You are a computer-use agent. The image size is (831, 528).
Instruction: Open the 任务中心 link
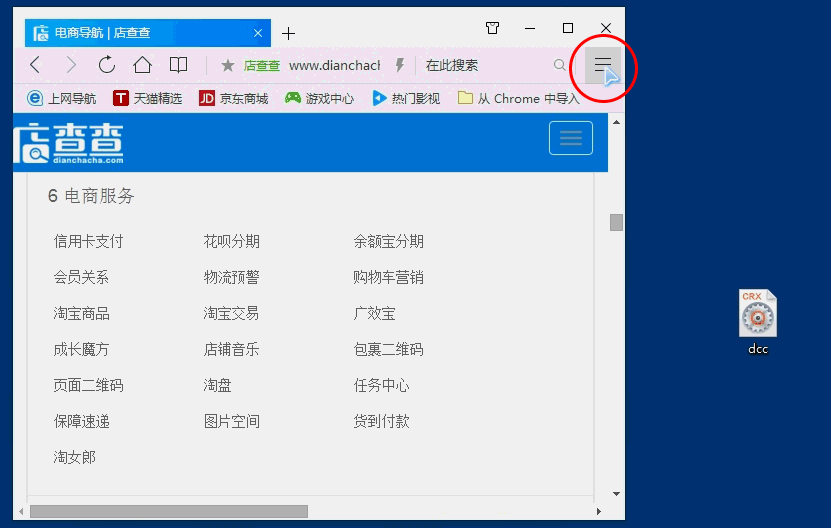(x=382, y=385)
